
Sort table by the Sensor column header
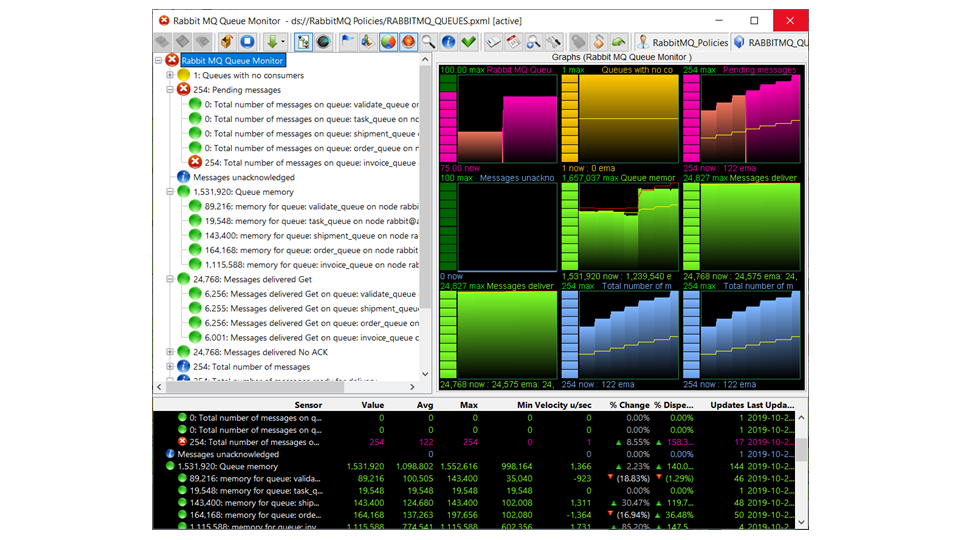pos(308,405)
